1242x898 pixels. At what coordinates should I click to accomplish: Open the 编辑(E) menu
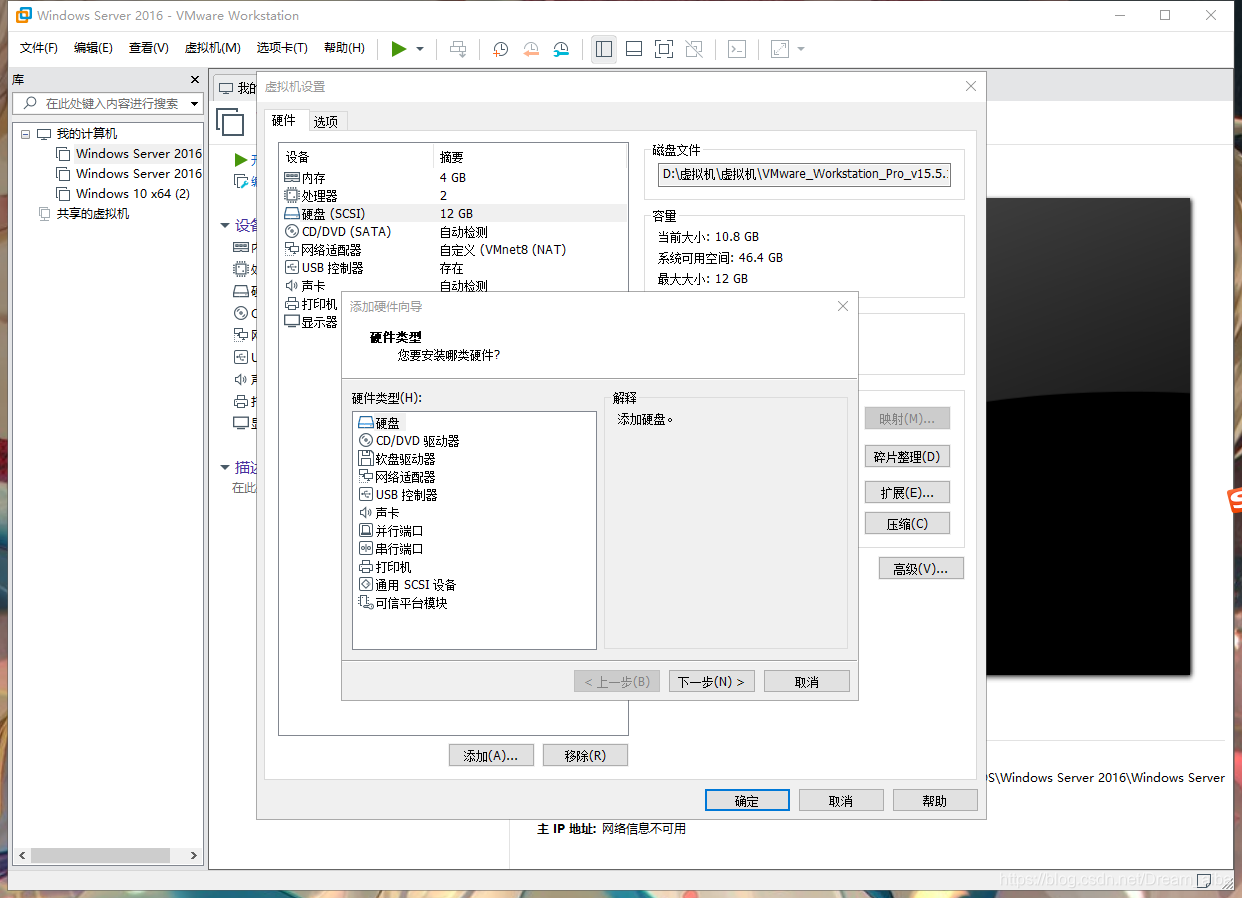(x=93, y=48)
